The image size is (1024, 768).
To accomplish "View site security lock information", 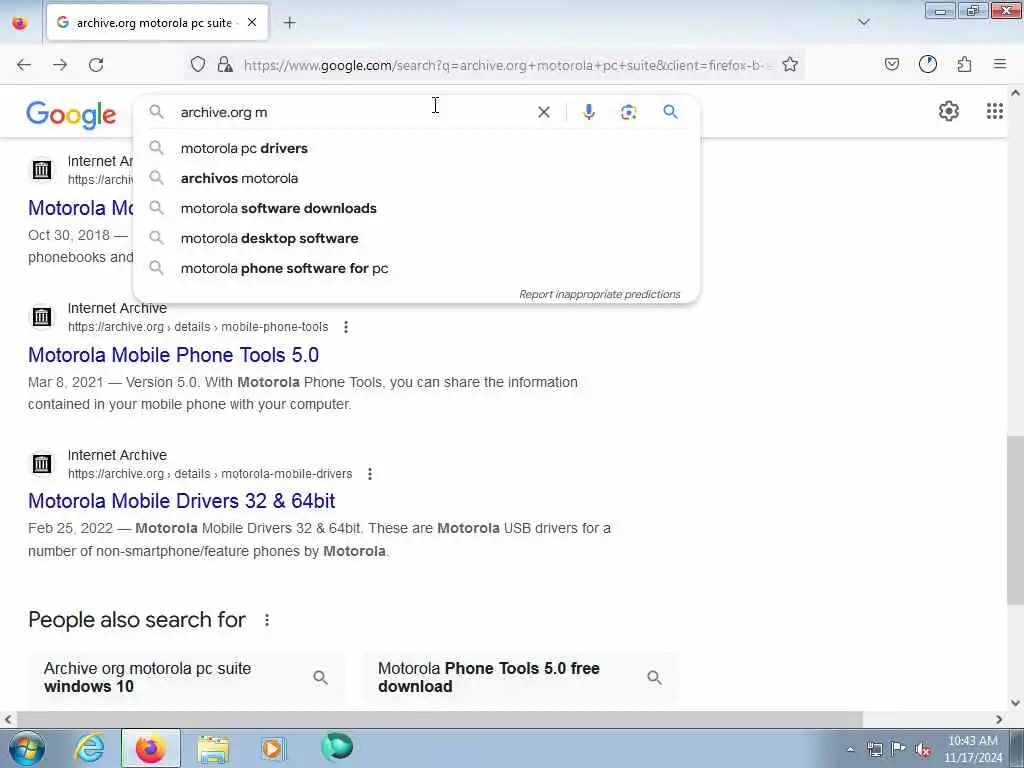I will click(x=225, y=64).
